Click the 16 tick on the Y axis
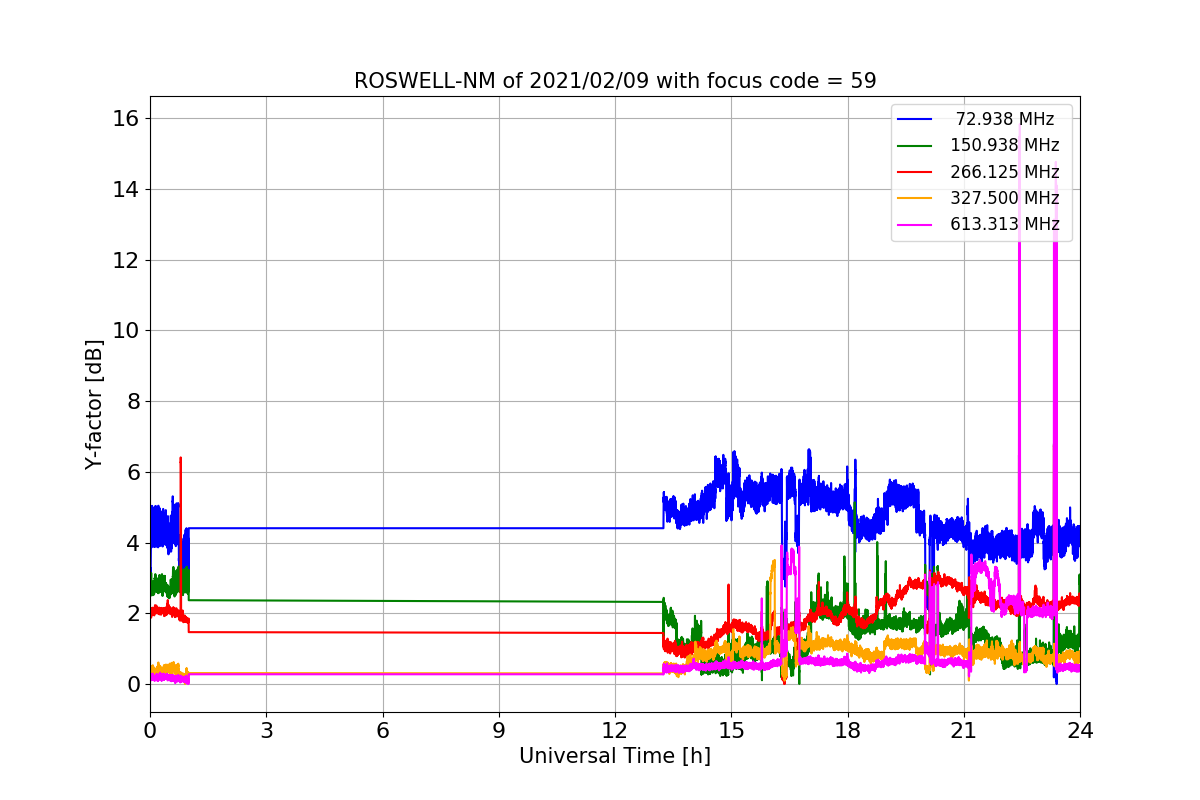1200x800 pixels. (127, 119)
